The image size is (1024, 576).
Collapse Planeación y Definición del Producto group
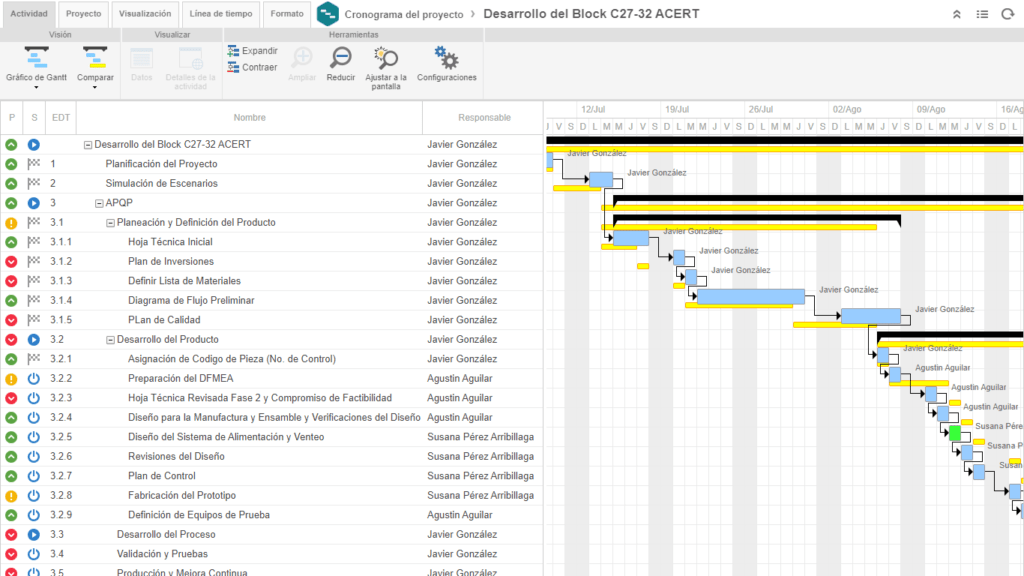(111, 223)
